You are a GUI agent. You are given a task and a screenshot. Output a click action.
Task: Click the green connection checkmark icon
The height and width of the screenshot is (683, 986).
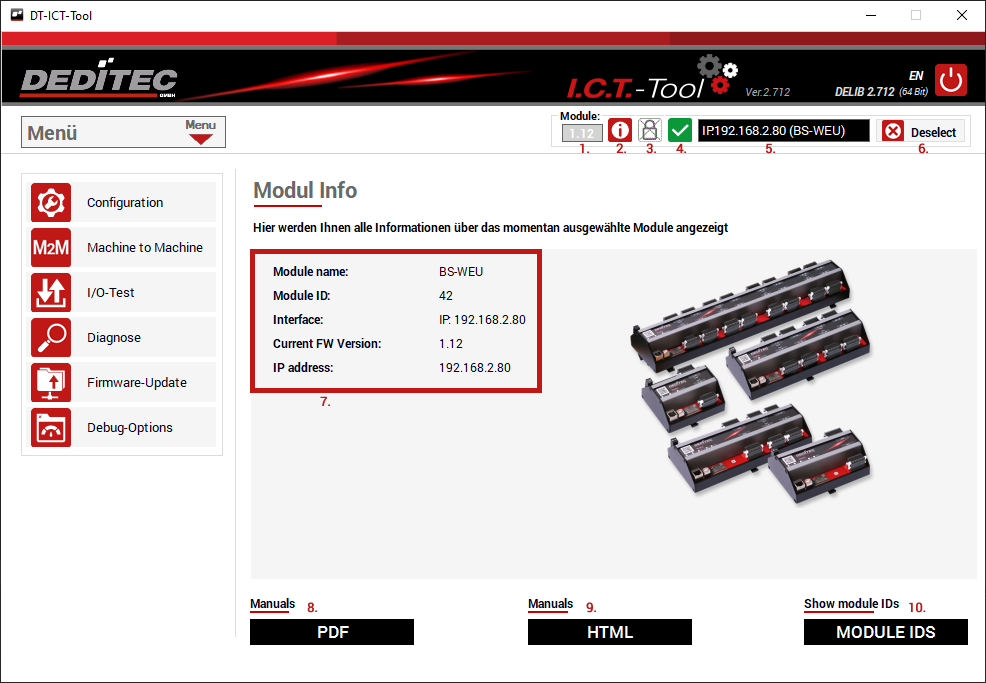pos(680,131)
